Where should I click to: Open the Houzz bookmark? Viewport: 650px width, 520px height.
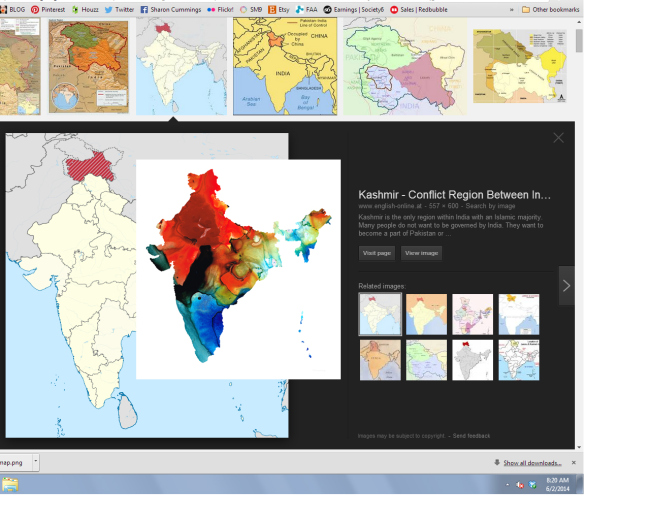[85, 9]
